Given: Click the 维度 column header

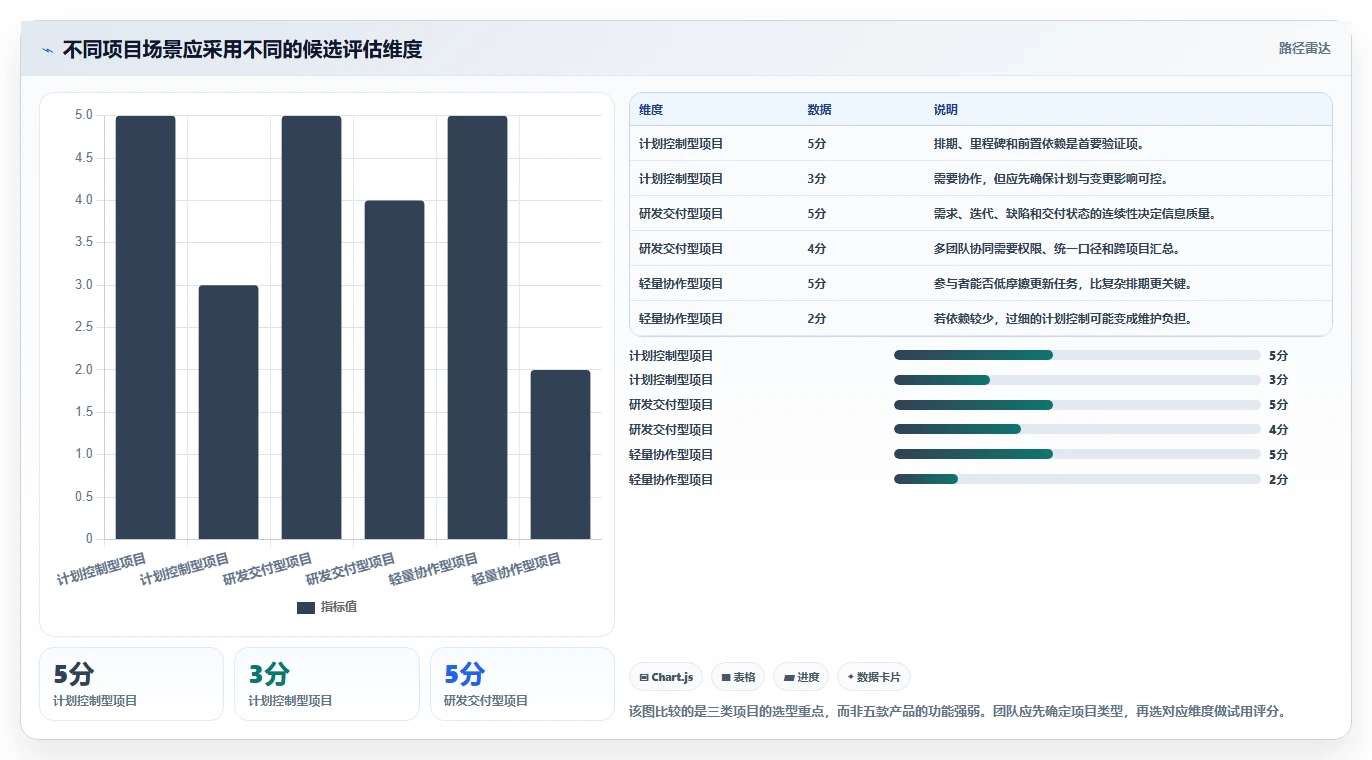Looking at the screenshot, I should click(x=651, y=110).
